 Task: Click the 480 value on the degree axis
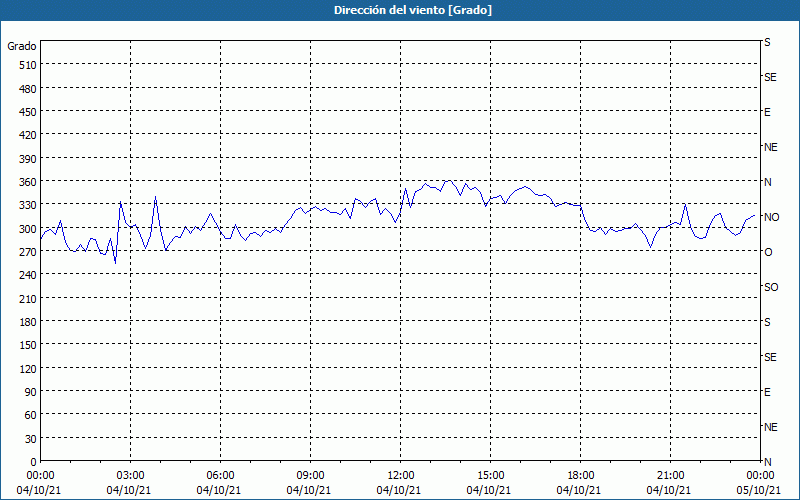[x=28, y=89]
